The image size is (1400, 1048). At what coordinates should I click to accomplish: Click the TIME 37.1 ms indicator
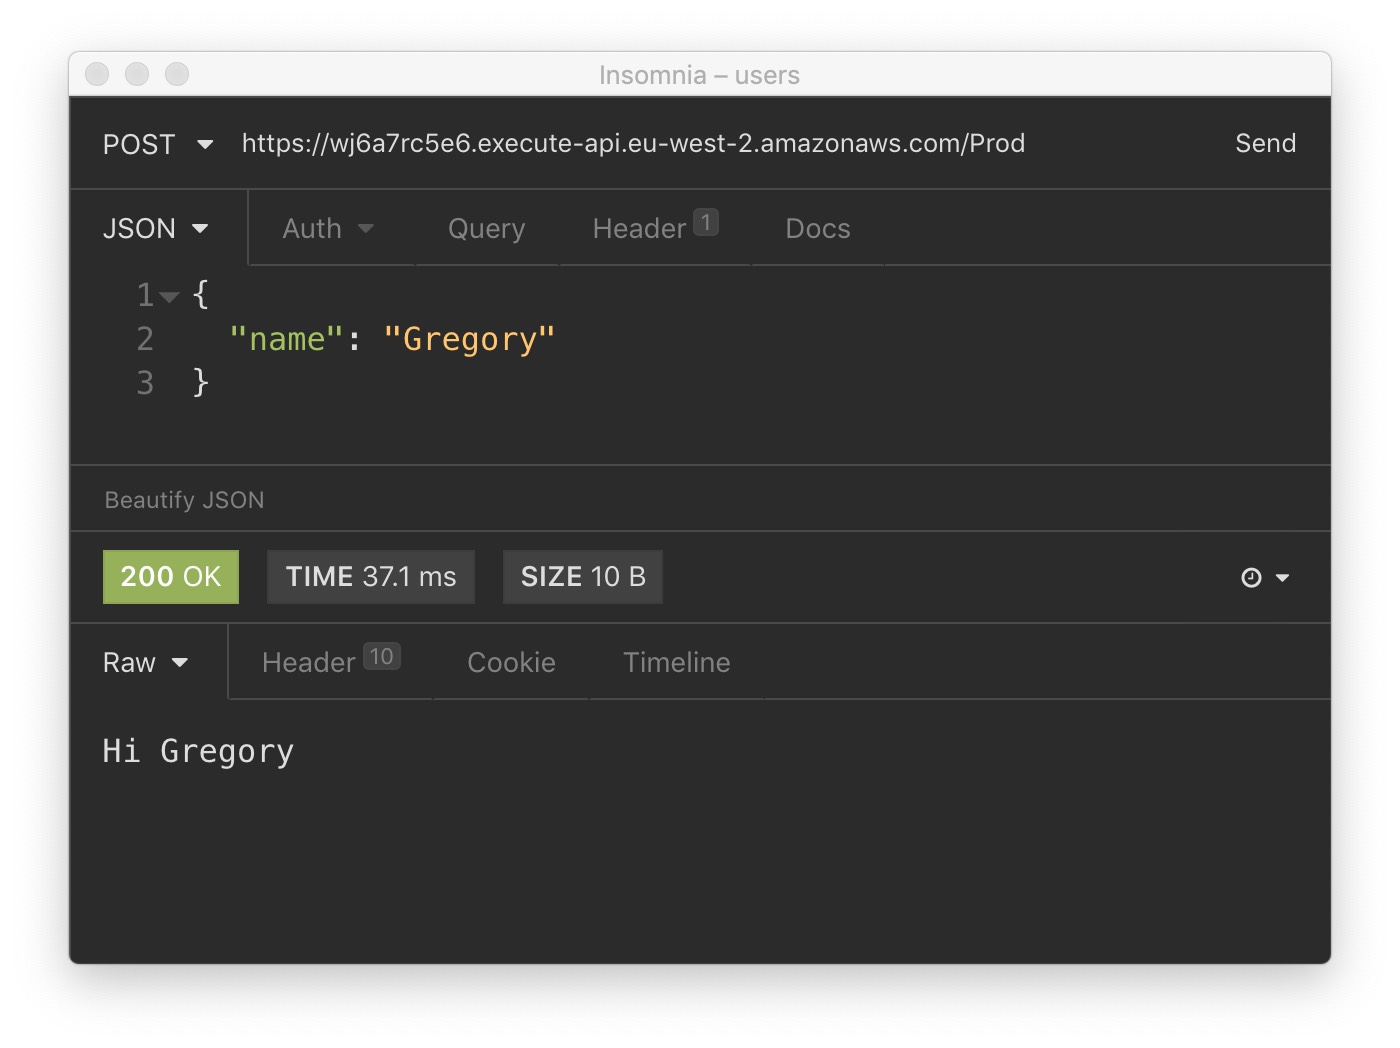click(x=370, y=577)
